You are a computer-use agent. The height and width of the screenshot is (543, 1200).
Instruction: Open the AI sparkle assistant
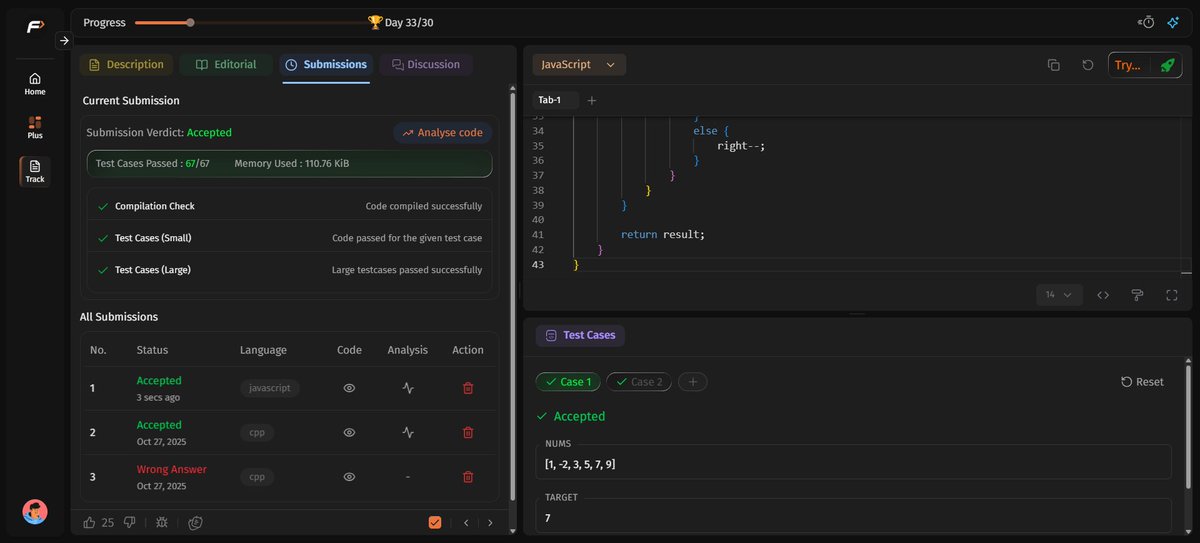pyautogui.click(x=1174, y=22)
